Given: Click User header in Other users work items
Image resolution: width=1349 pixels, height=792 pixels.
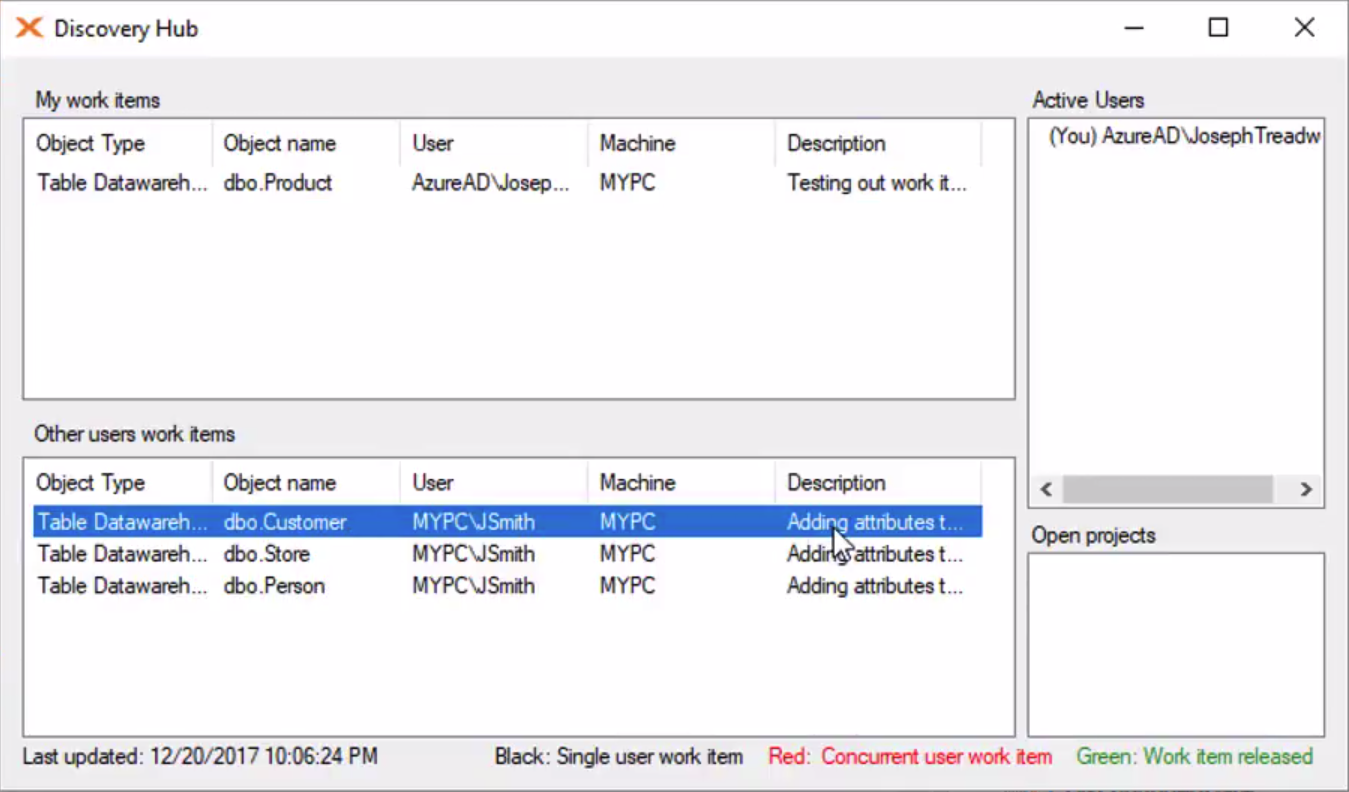Looking at the screenshot, I should 494,482.
